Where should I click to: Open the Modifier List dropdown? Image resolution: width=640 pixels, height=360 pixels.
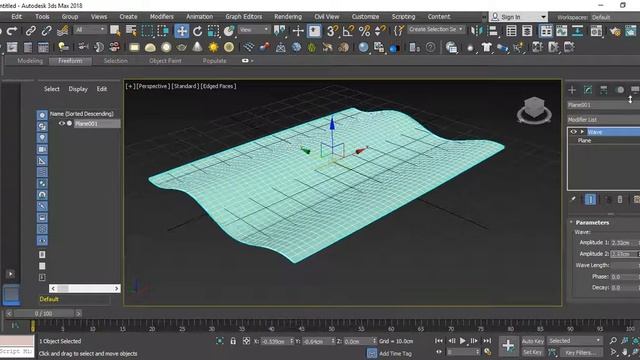(x=604, y=120)
